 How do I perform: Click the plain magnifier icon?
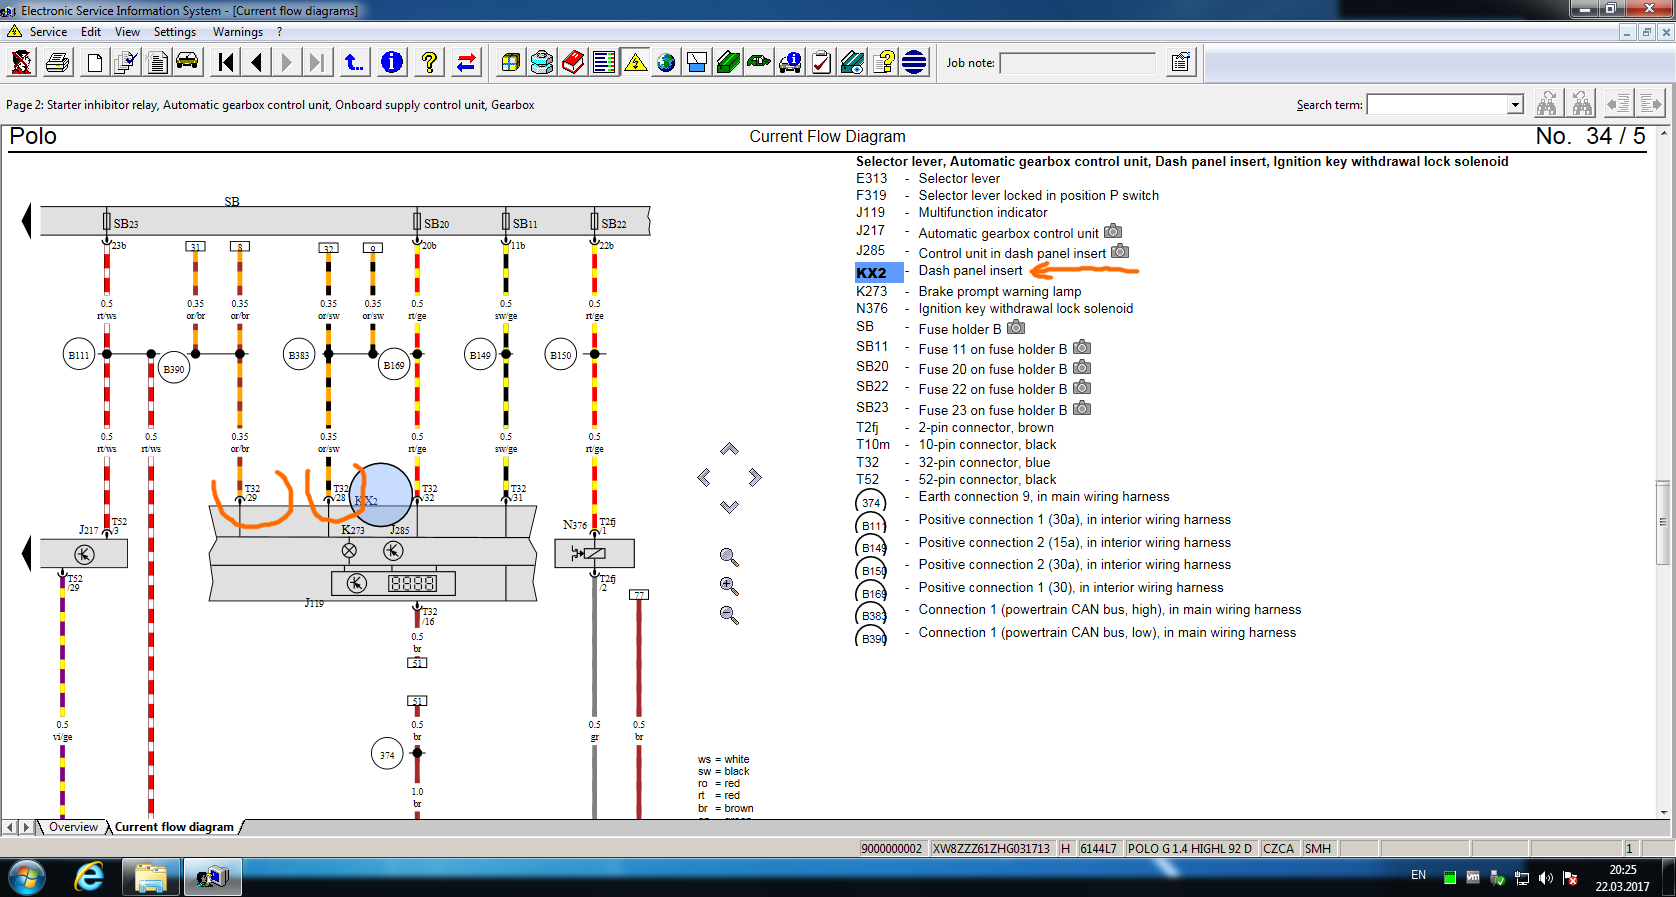[729, 557]
